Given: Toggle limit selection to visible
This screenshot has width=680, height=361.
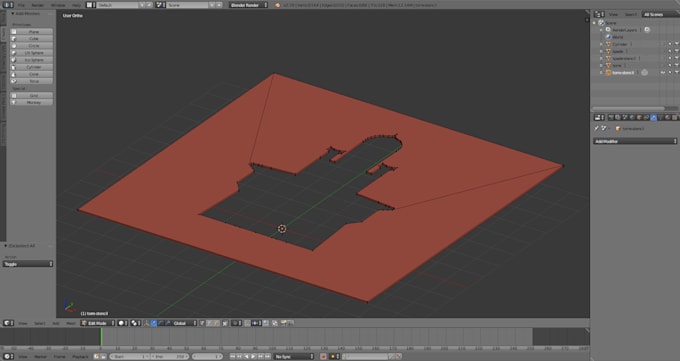Looking at the screenshot, I should 225,323.
